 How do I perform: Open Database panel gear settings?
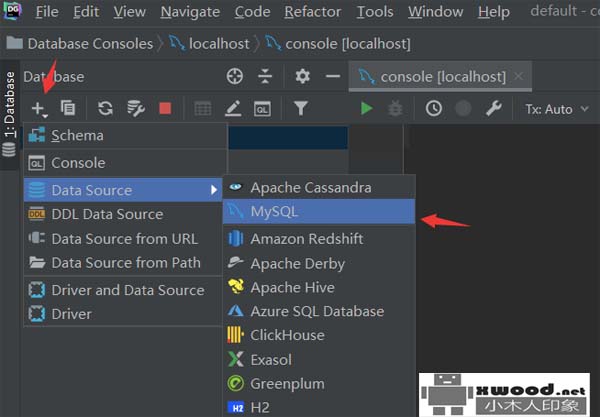[302, 76]
